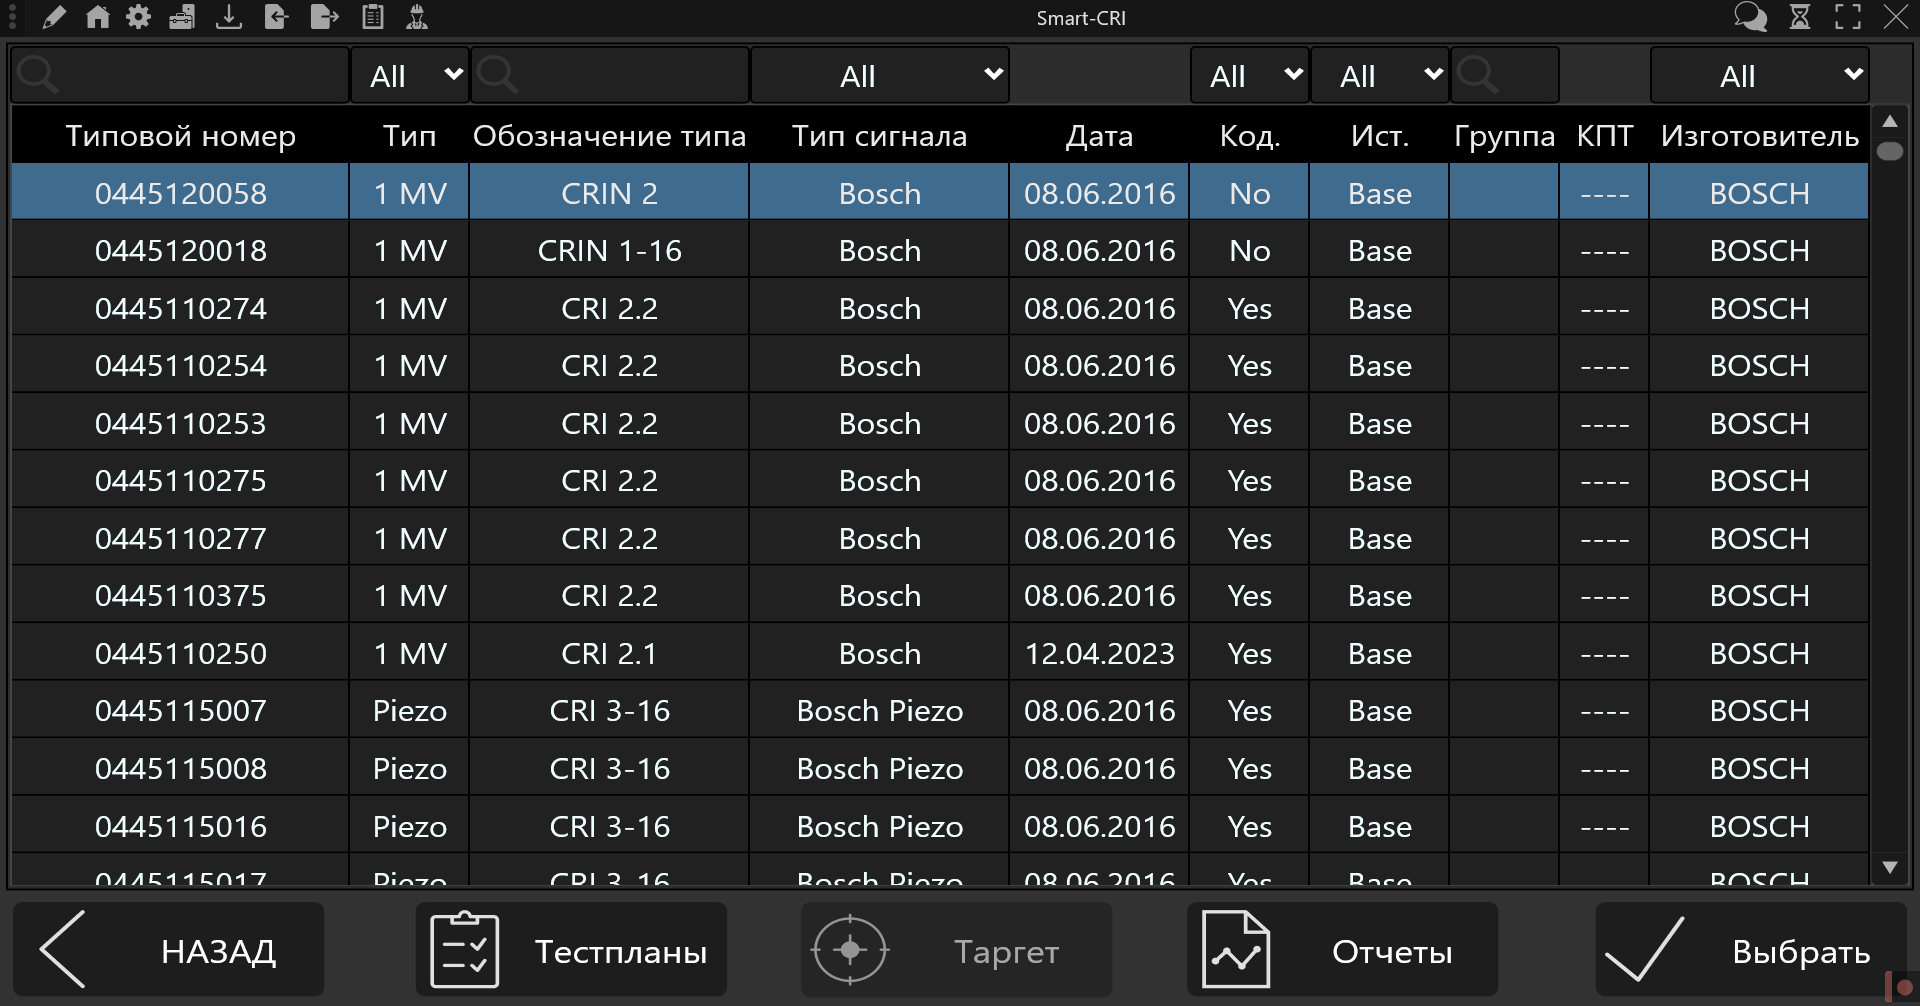Click the download icon
This screenshot has width=1920, height=1006.
pyautogui.click(x=229, y=17)
